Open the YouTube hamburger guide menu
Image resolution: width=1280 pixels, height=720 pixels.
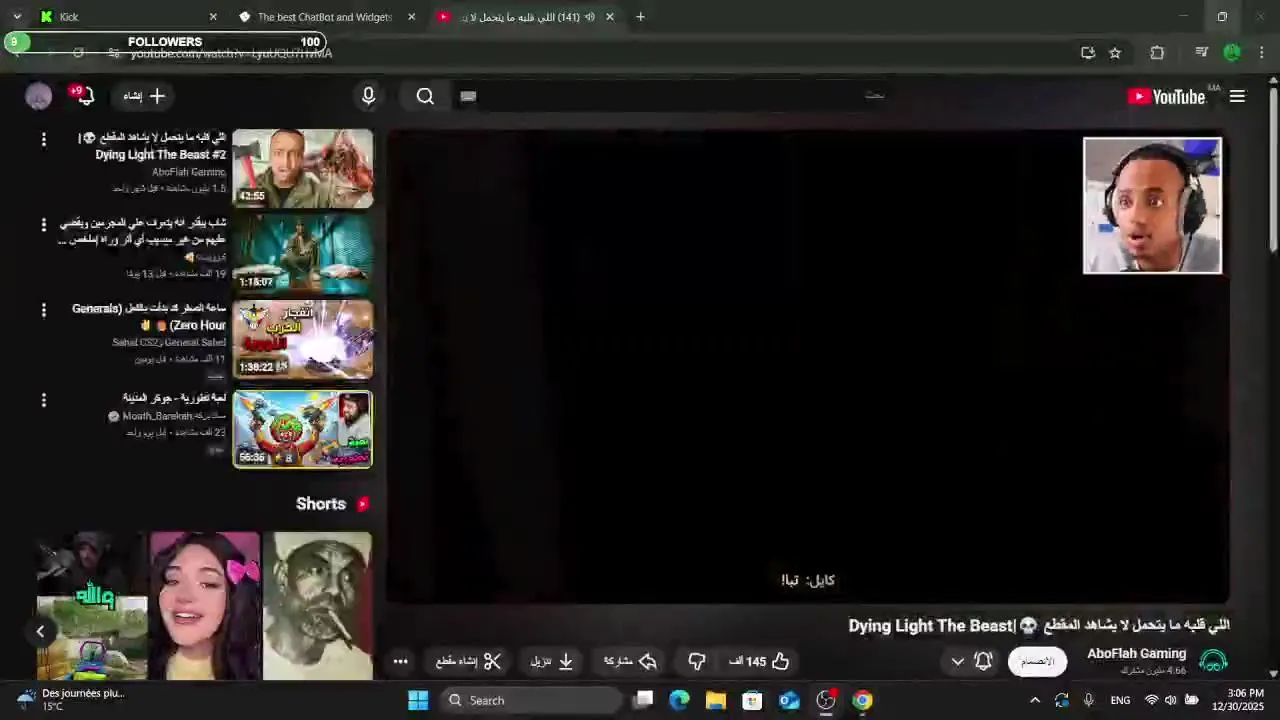click(1237, 96)
